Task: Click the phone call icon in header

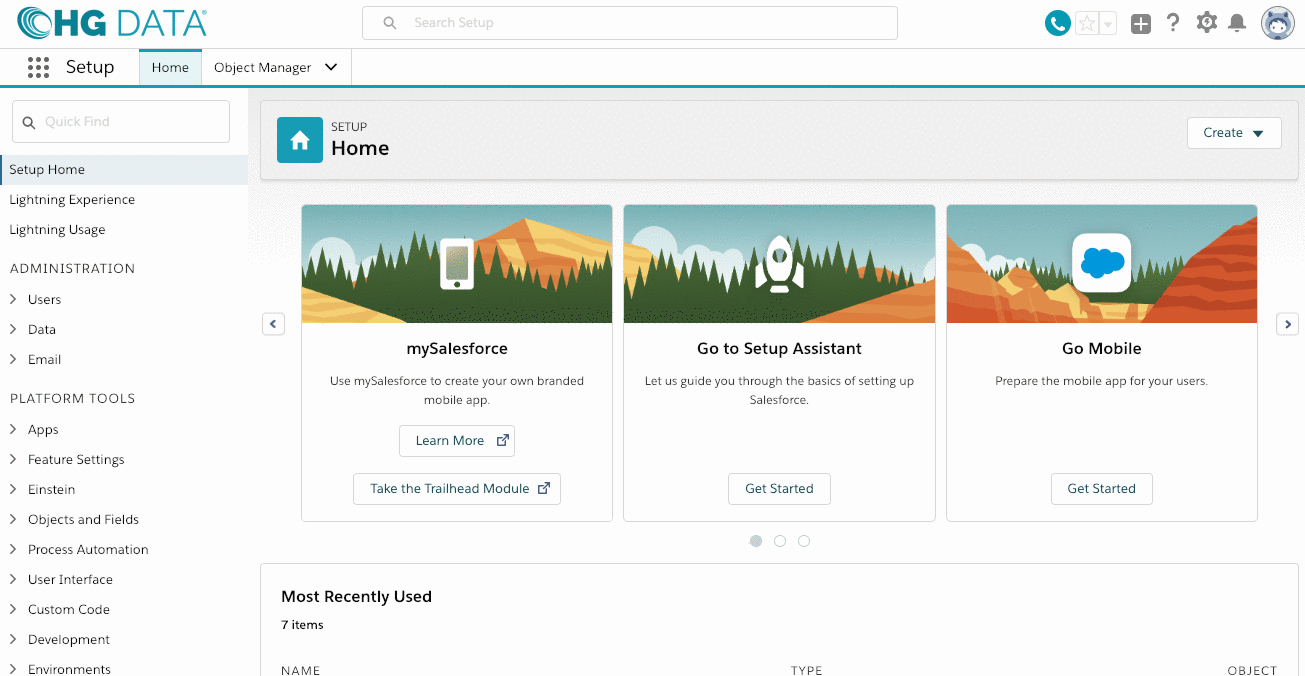Action: click(x=1057, y=23)
